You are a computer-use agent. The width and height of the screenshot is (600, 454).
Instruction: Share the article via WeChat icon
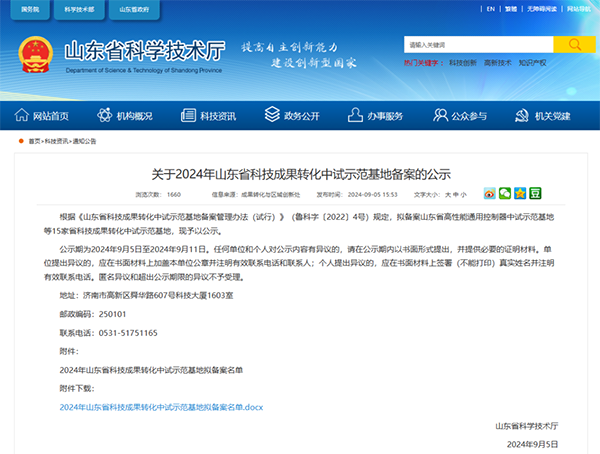pyautogui.click(x=505, y=193)
